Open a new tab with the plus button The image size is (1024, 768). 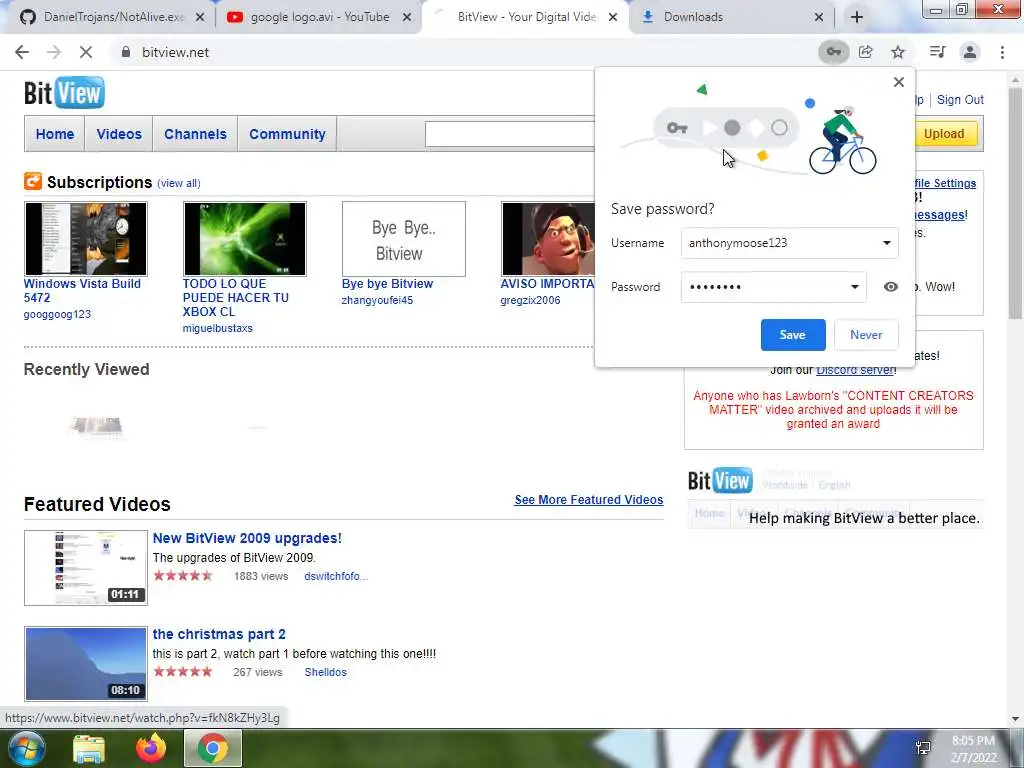pyautogui.click(x=857, y=17)
